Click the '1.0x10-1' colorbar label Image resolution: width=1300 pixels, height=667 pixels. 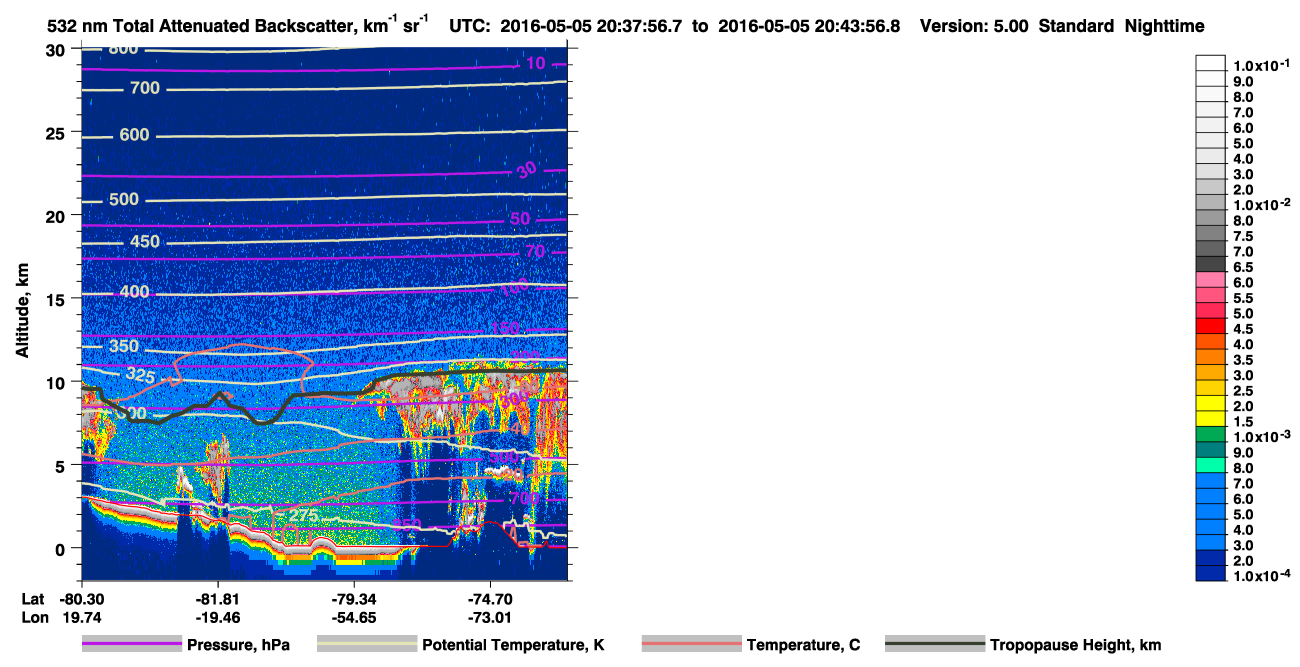pyautogui.click(x=1261, y=64)
